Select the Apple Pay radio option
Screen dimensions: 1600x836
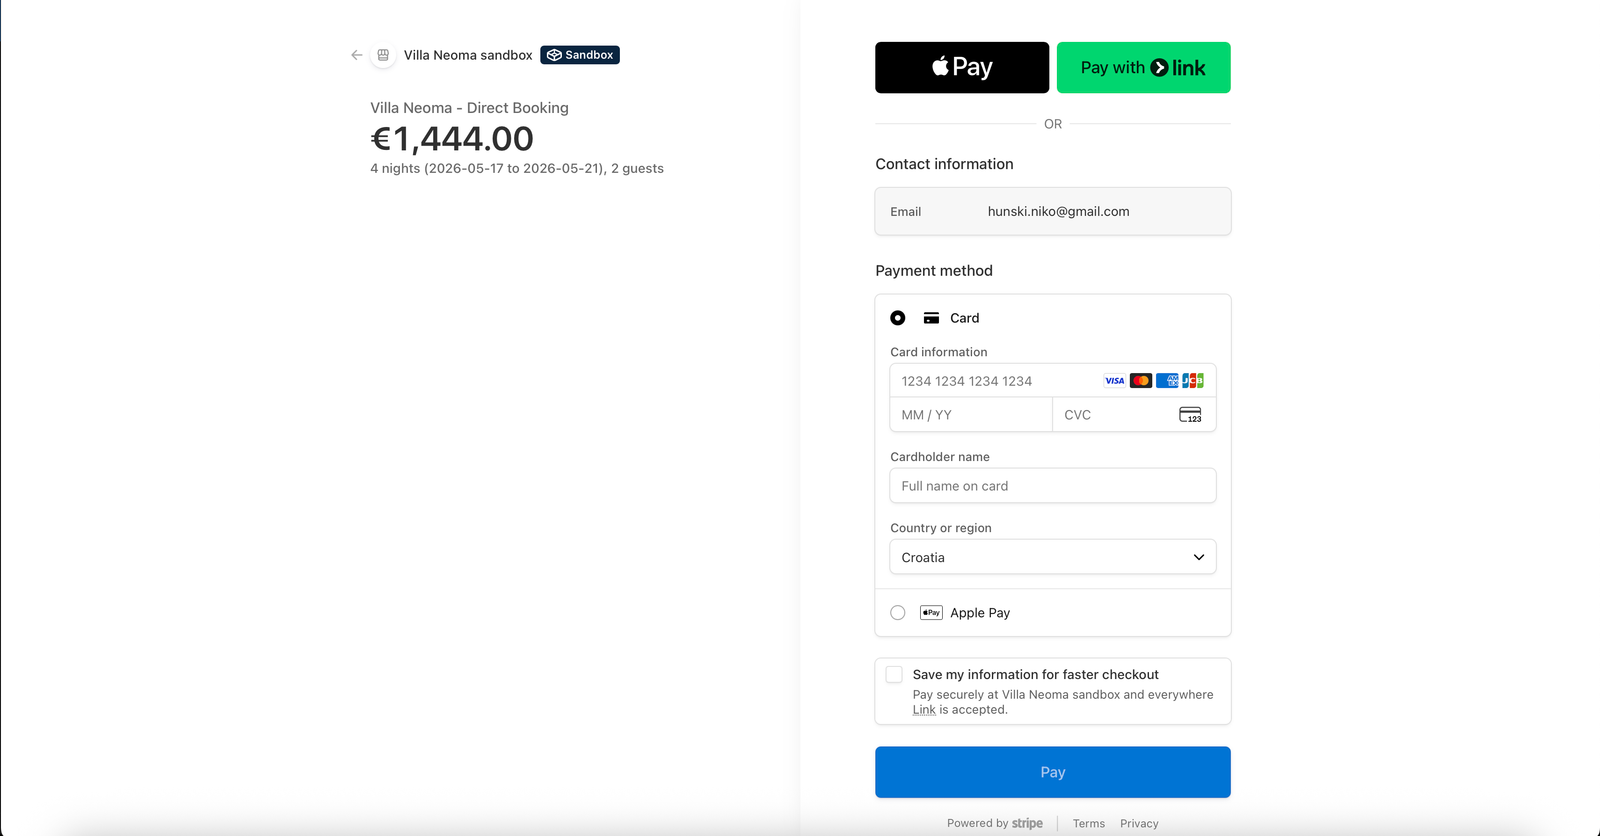point(898,613)
